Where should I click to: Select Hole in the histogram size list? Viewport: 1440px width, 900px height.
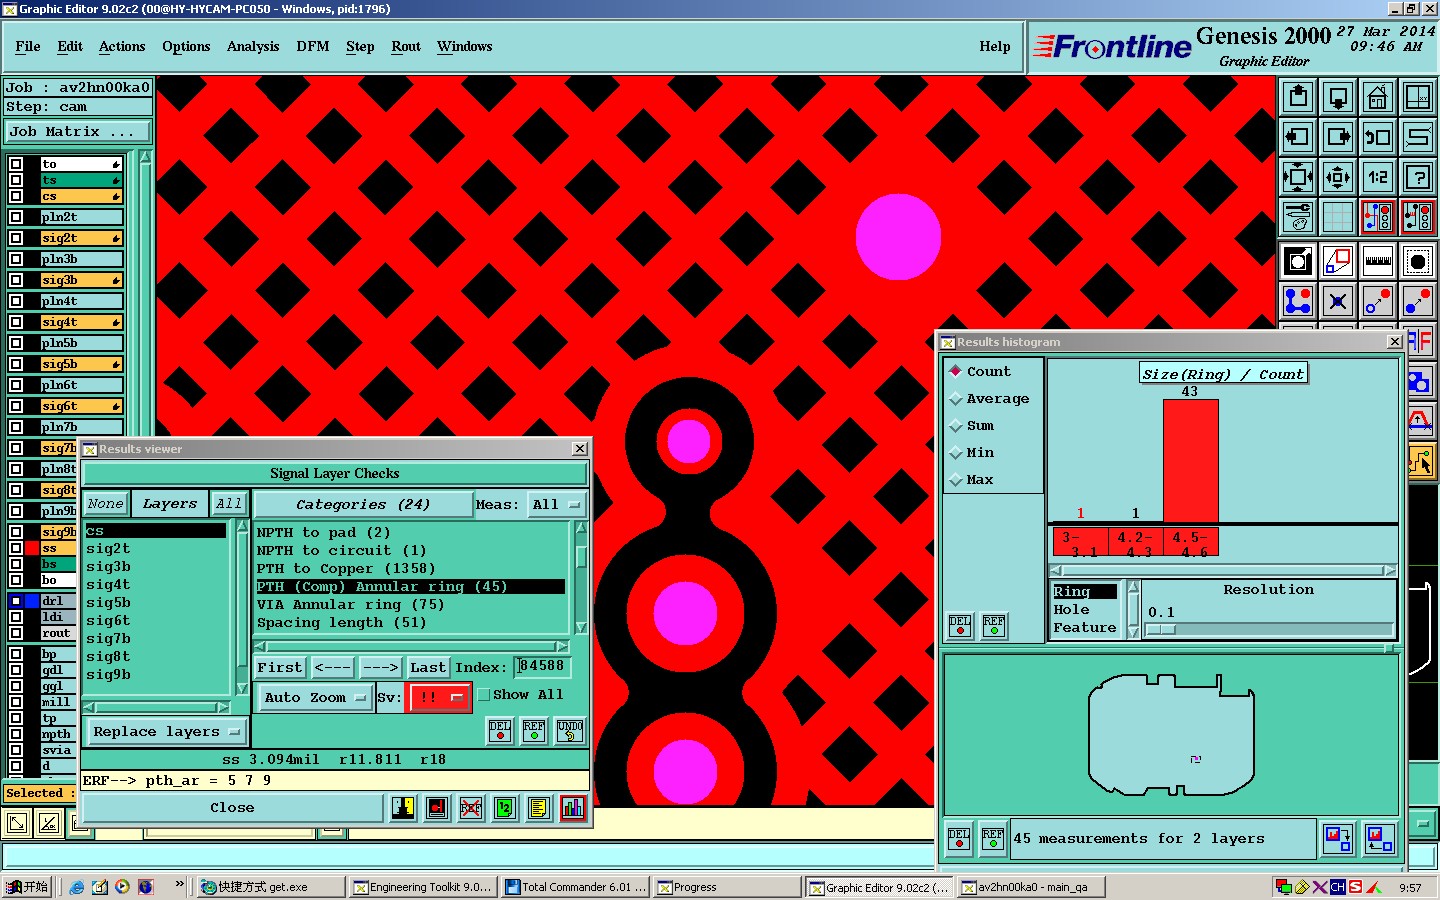coord(1072,609)
